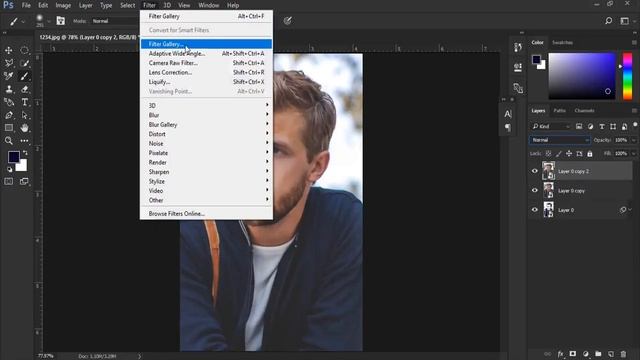Select the Zoom tool

point(9,141)
